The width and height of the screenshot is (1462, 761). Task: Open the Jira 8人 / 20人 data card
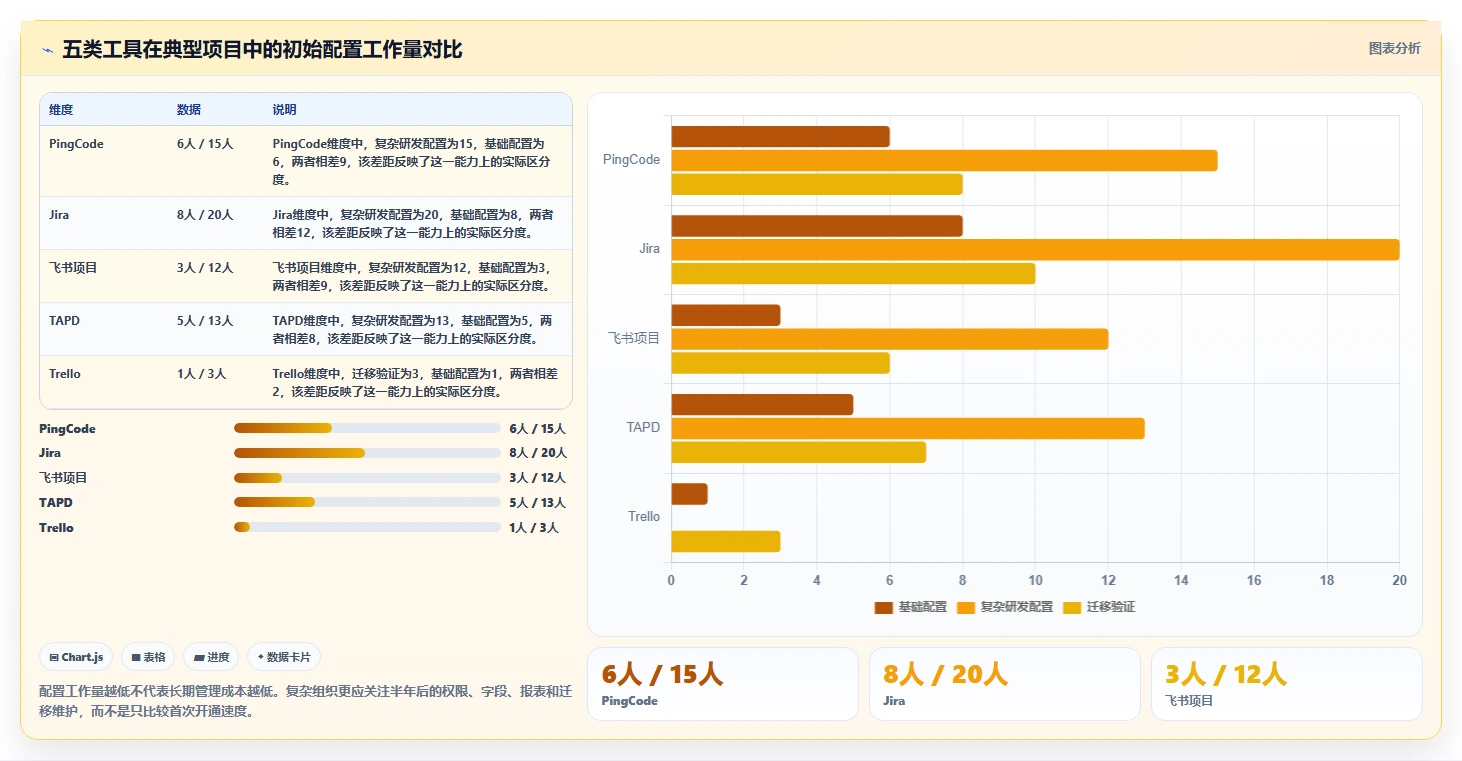pyautogui.click(x=1004, y=684)
